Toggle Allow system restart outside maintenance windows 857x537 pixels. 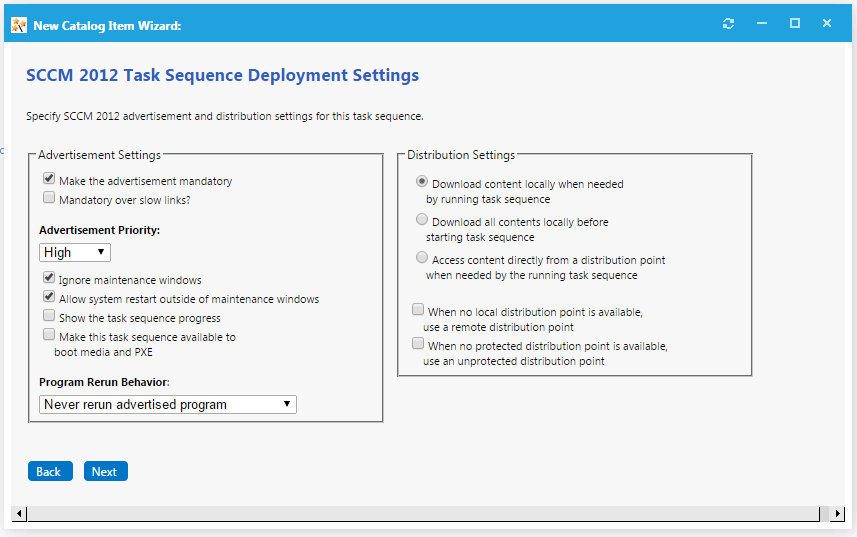[x=49, y=297]
